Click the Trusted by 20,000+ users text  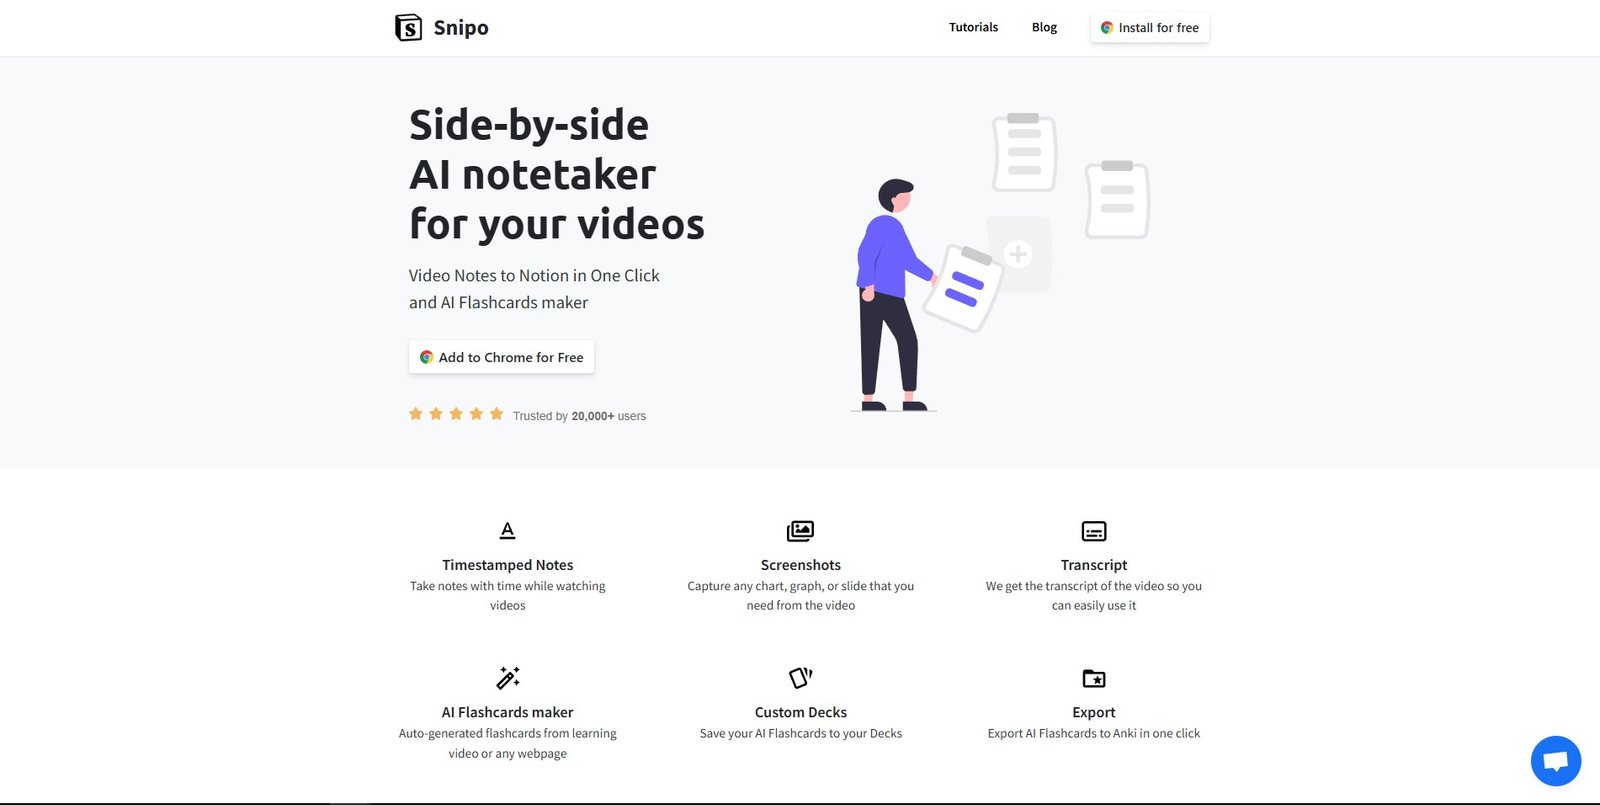(x=580, y=416)
